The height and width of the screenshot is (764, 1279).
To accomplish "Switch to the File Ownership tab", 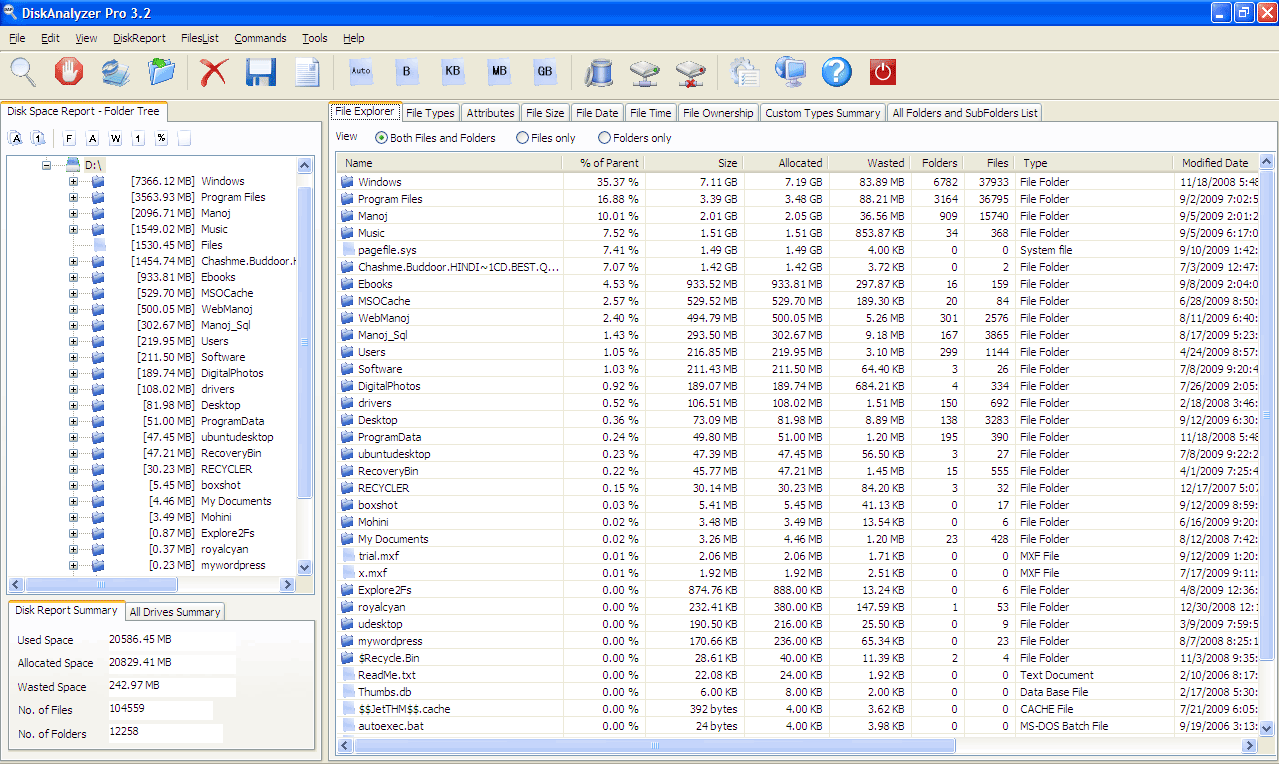I will click(x=718, y=113).
